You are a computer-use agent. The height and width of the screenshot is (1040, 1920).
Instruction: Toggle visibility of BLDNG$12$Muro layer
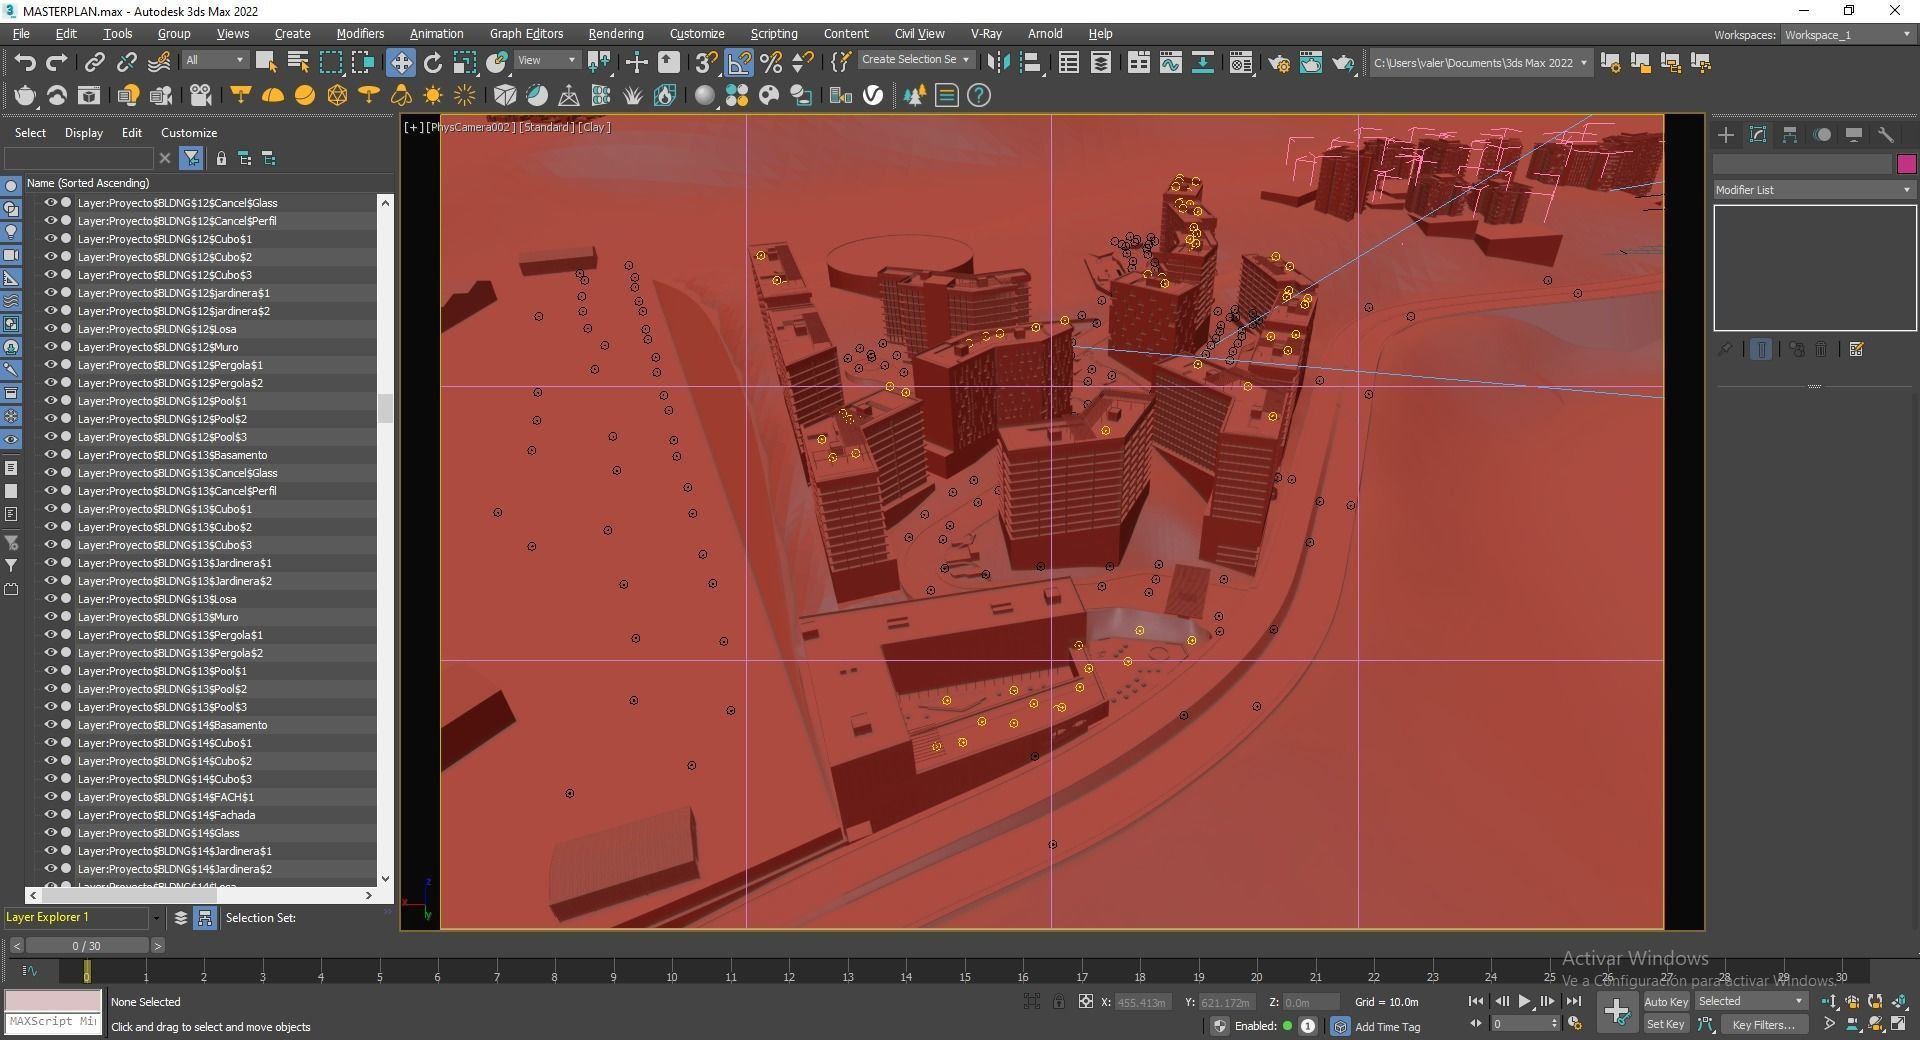tap(49, 347)
